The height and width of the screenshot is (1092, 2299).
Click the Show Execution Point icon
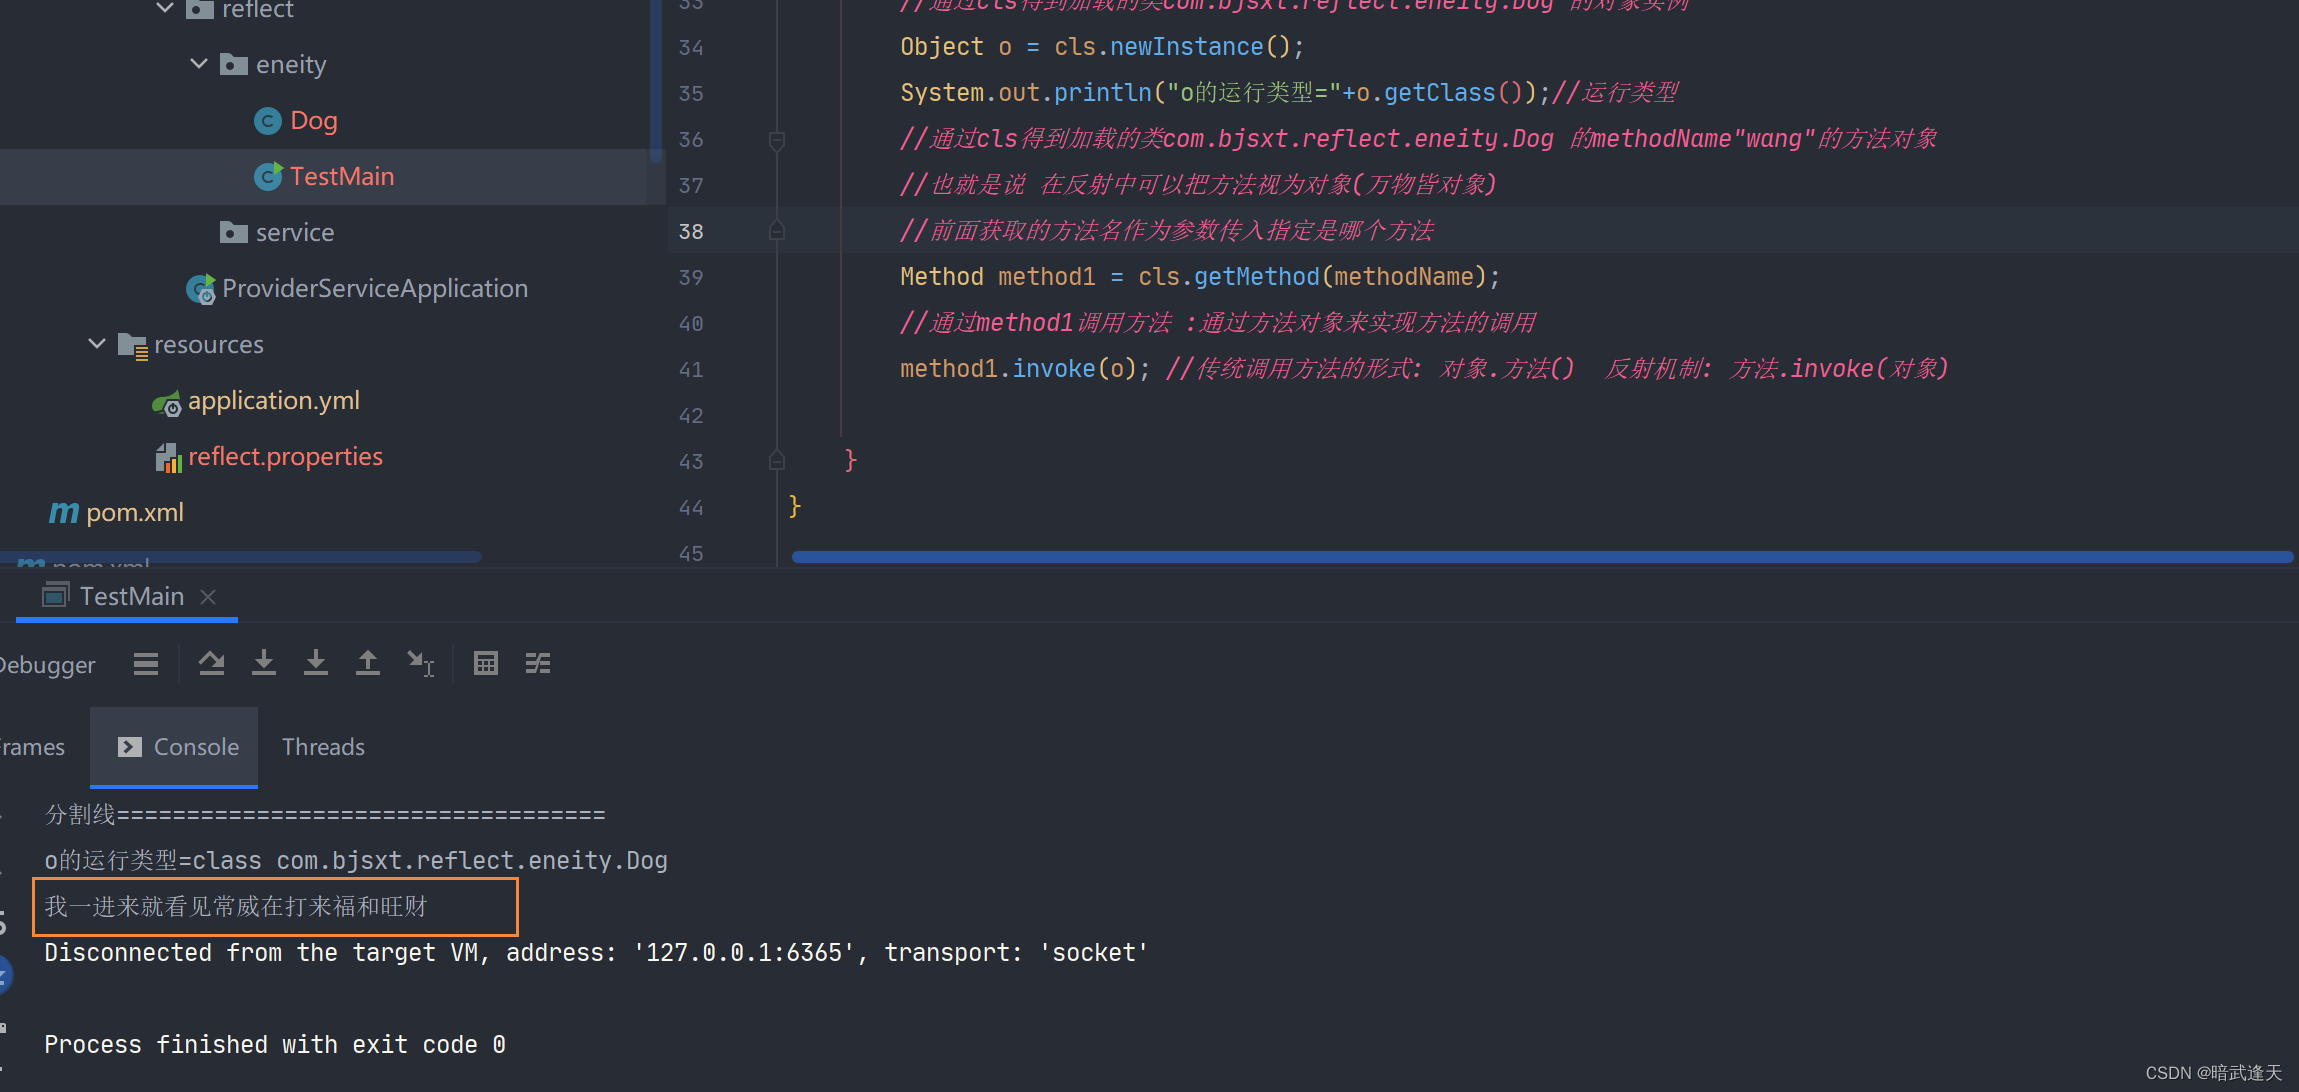(x=146, y=664)
